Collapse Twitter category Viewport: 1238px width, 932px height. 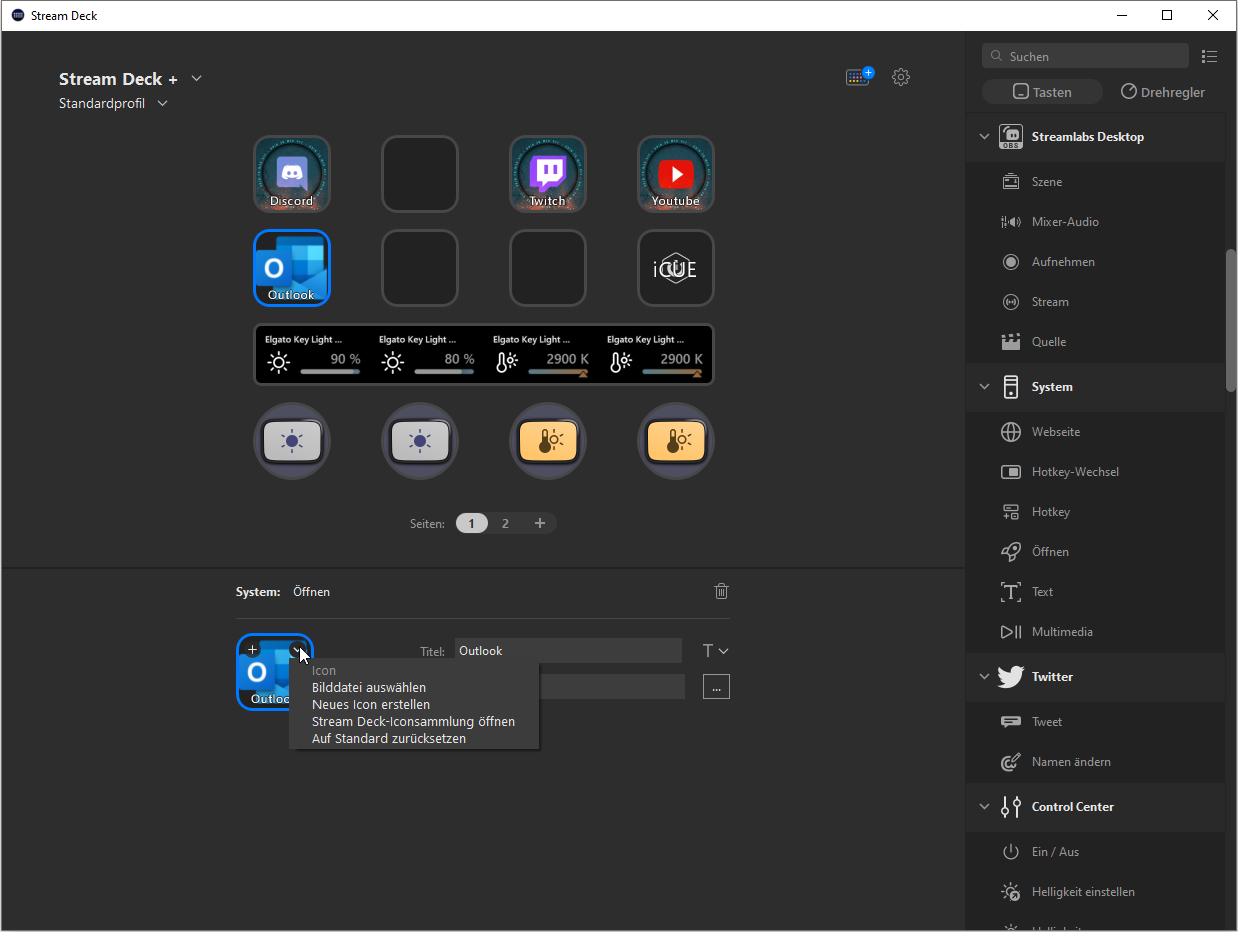(984, 677)
